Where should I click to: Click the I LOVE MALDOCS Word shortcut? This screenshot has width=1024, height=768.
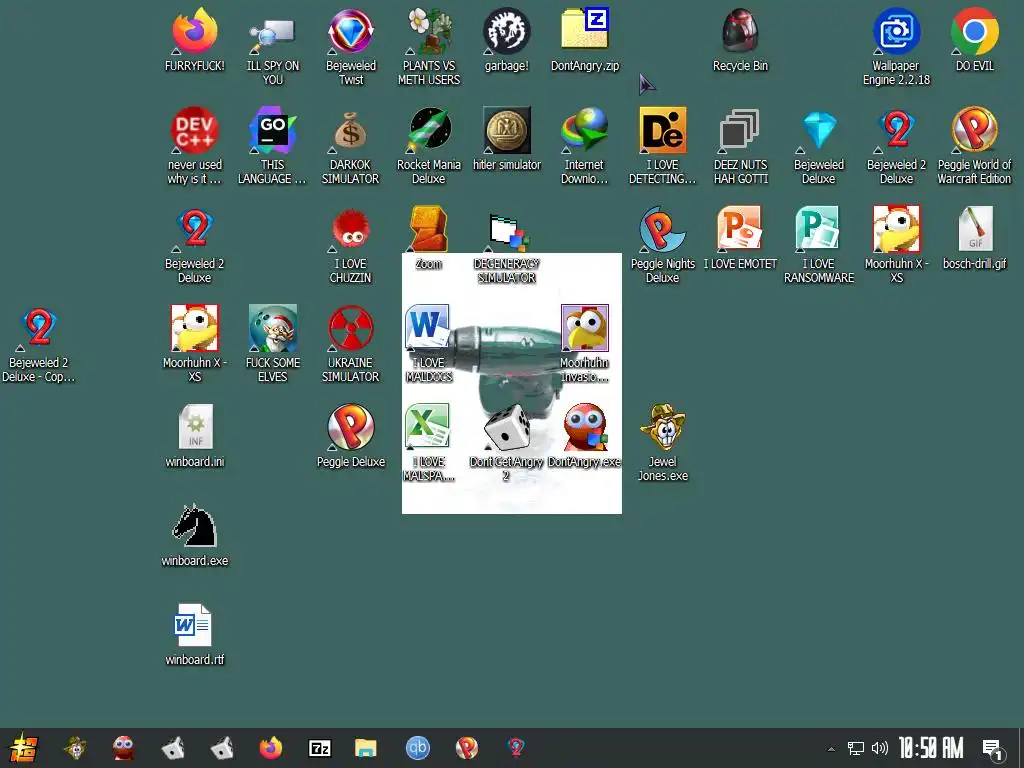tap(429, 345)
